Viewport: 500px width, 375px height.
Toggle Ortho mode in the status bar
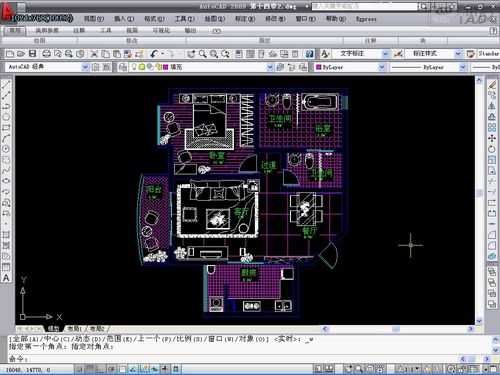(100, 369)
